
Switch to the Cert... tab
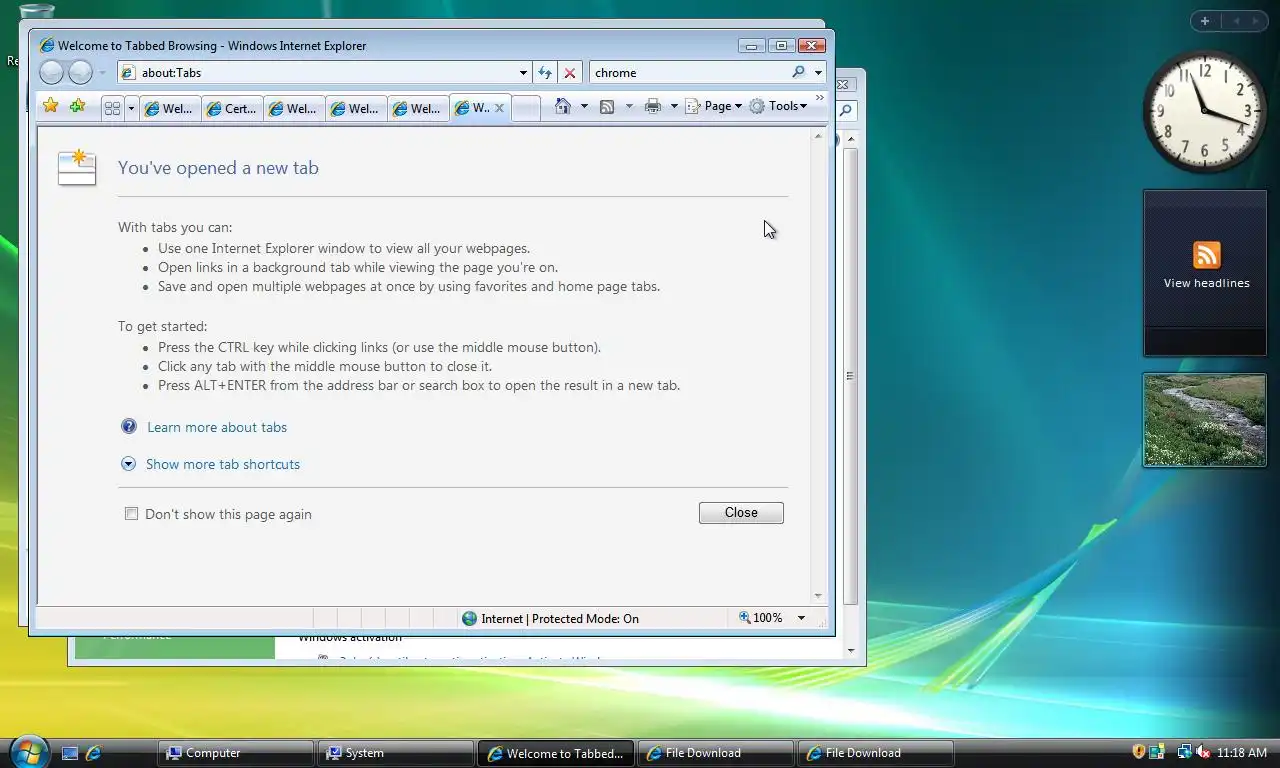(231, 109)
